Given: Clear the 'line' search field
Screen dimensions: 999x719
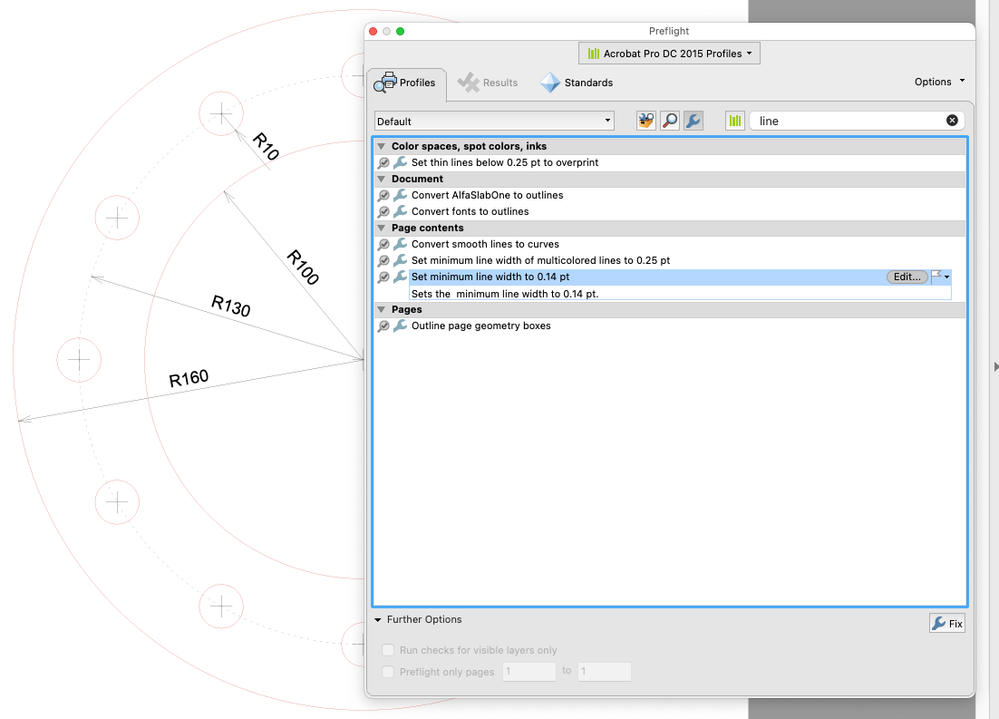Looking at the screenshot, I should pos(952,120).
